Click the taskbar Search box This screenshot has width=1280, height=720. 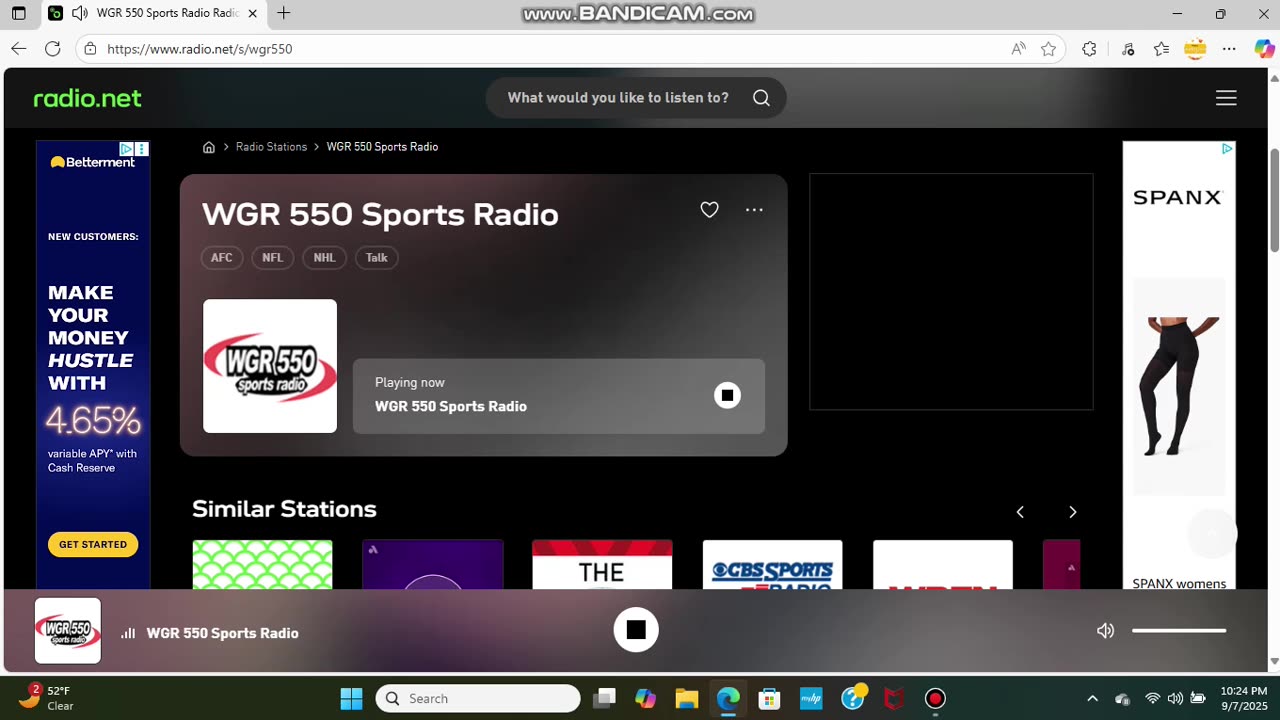[478, 699]
